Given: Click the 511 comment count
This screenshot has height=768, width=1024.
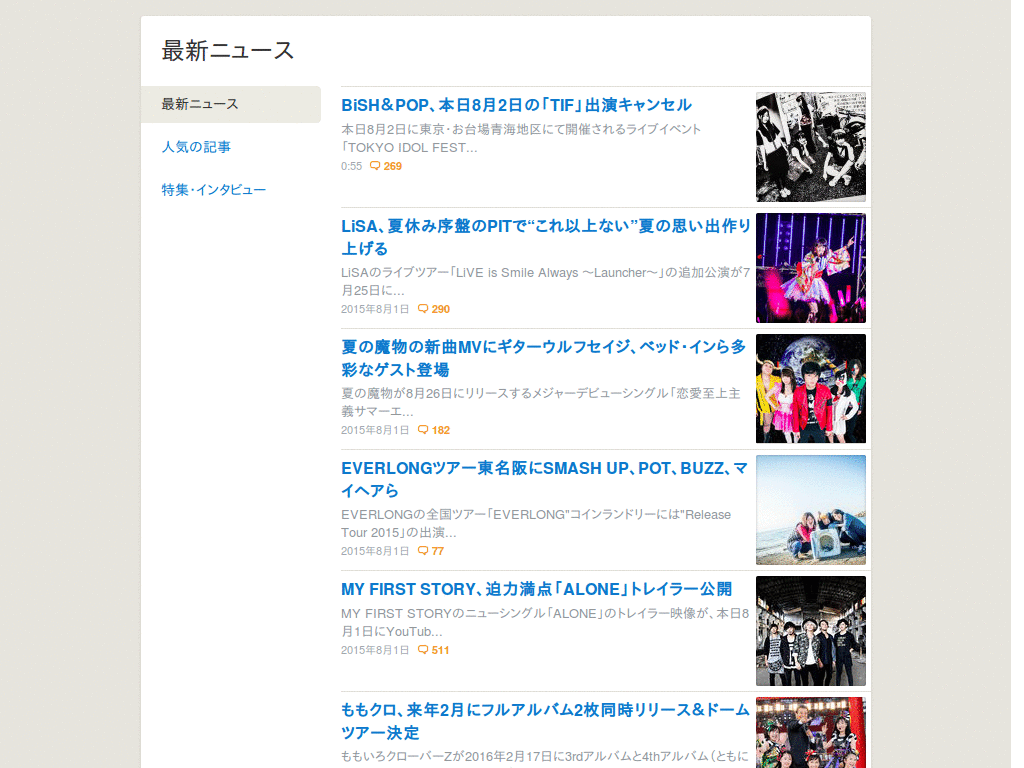Looking at the screenshot, I should pos(440,650).
